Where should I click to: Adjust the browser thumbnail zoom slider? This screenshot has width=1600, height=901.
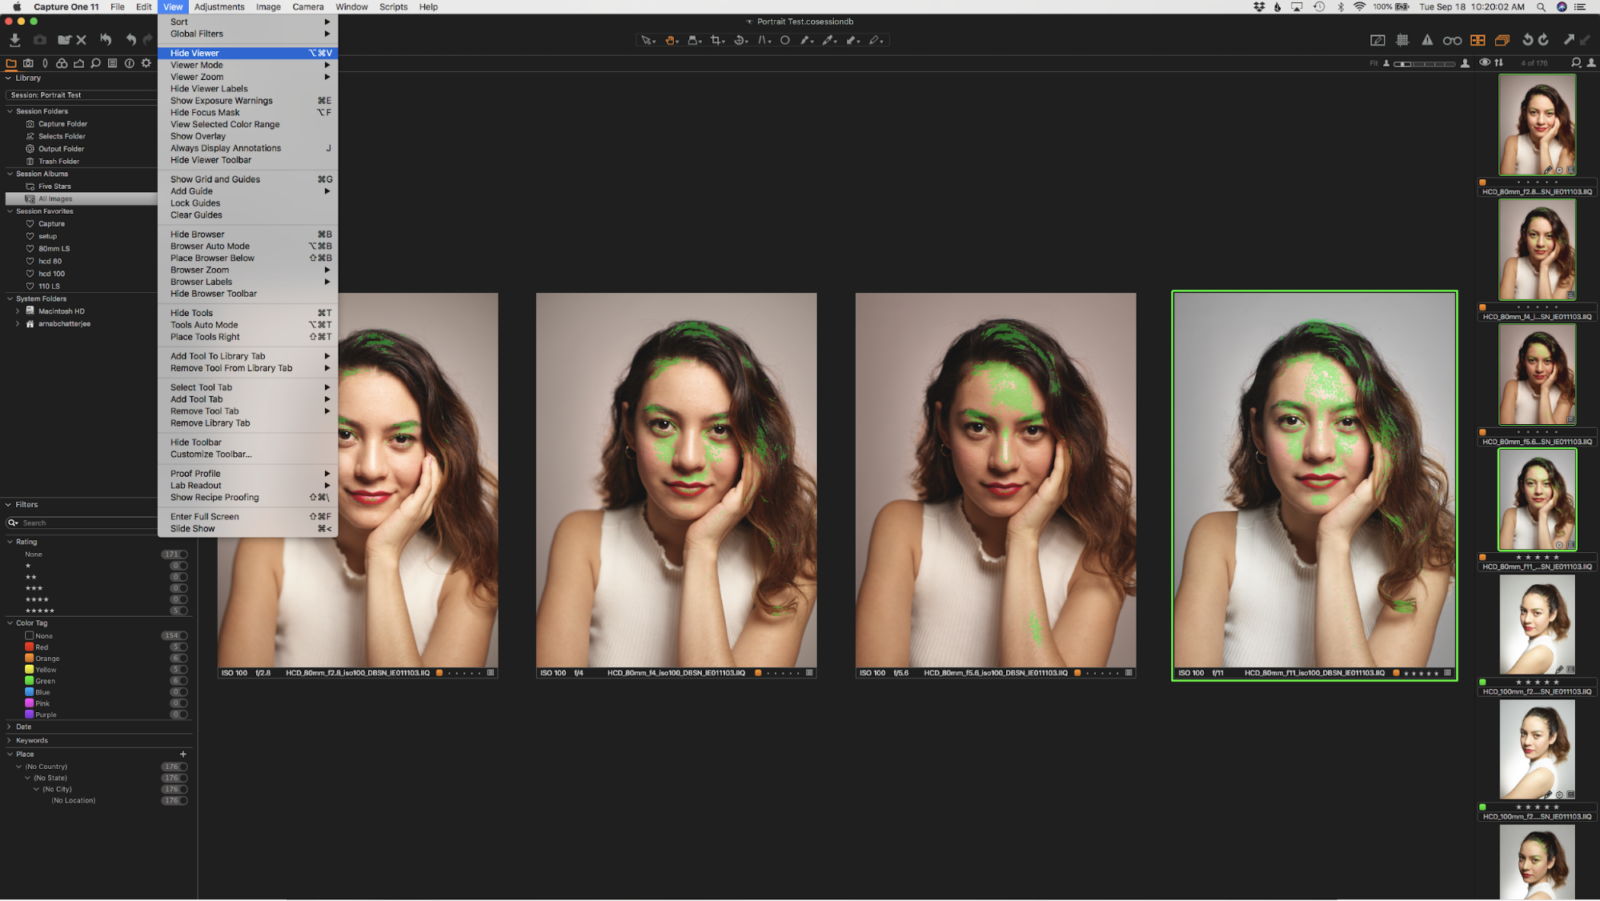tap(1427, 63)
